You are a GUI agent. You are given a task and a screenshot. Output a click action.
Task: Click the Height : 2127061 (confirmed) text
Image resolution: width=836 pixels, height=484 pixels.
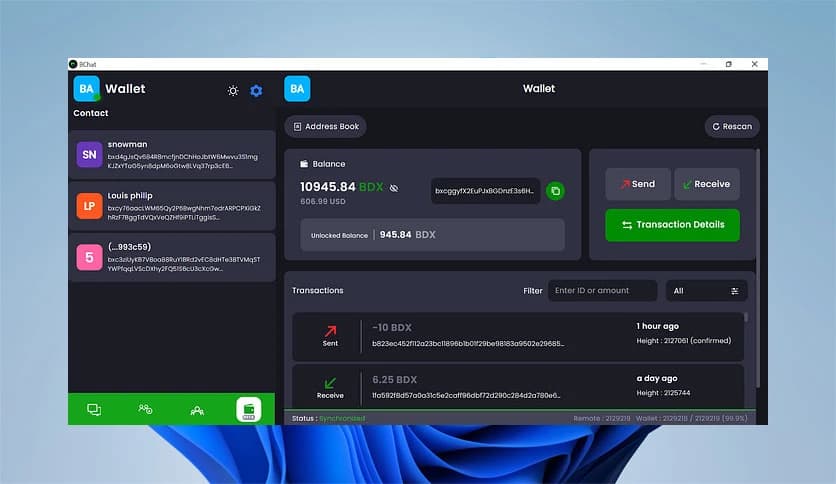pos(684,341)
